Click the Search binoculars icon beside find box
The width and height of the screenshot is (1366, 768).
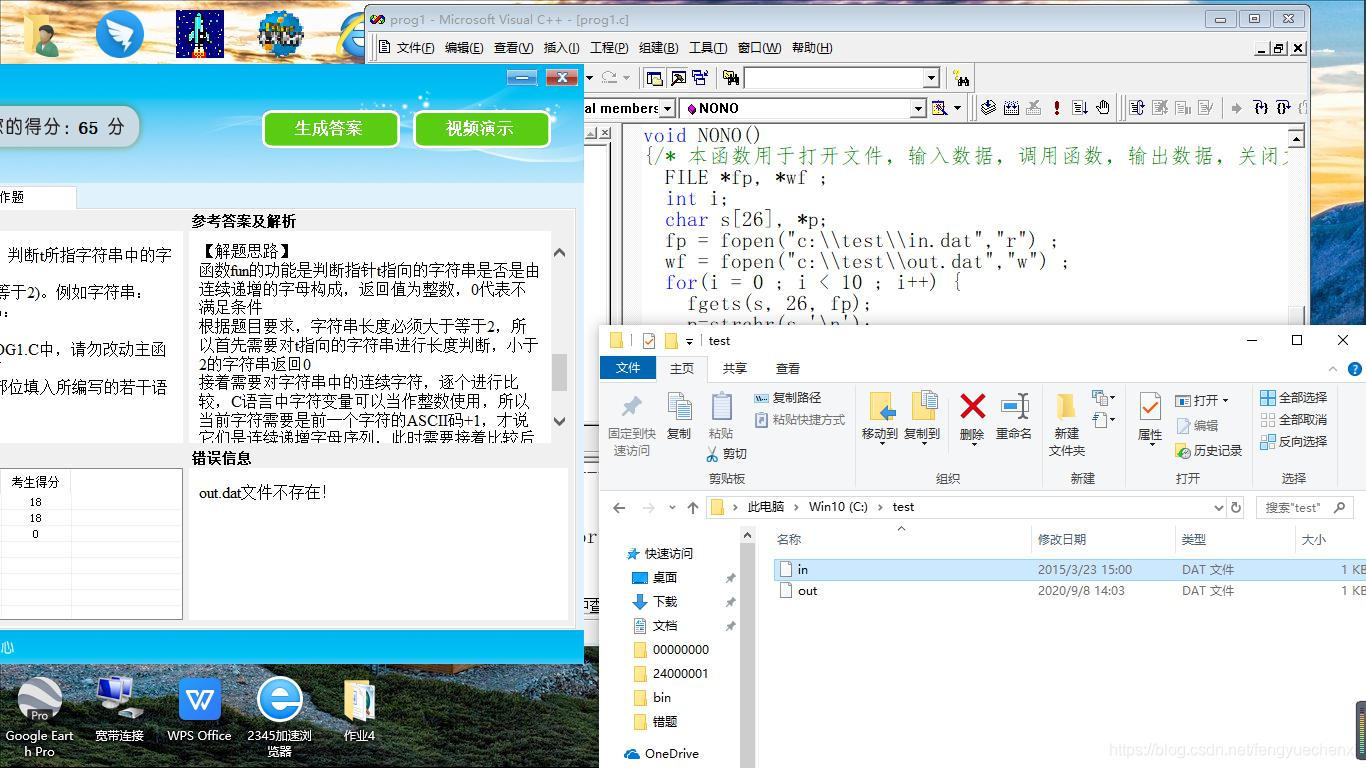pos(961,78)
